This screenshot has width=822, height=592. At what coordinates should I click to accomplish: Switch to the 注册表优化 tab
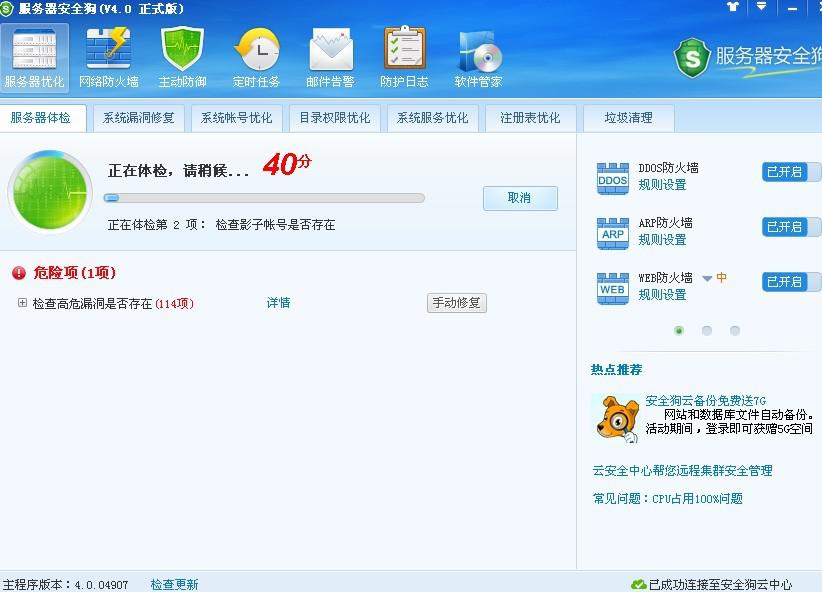tap(531, 118)
